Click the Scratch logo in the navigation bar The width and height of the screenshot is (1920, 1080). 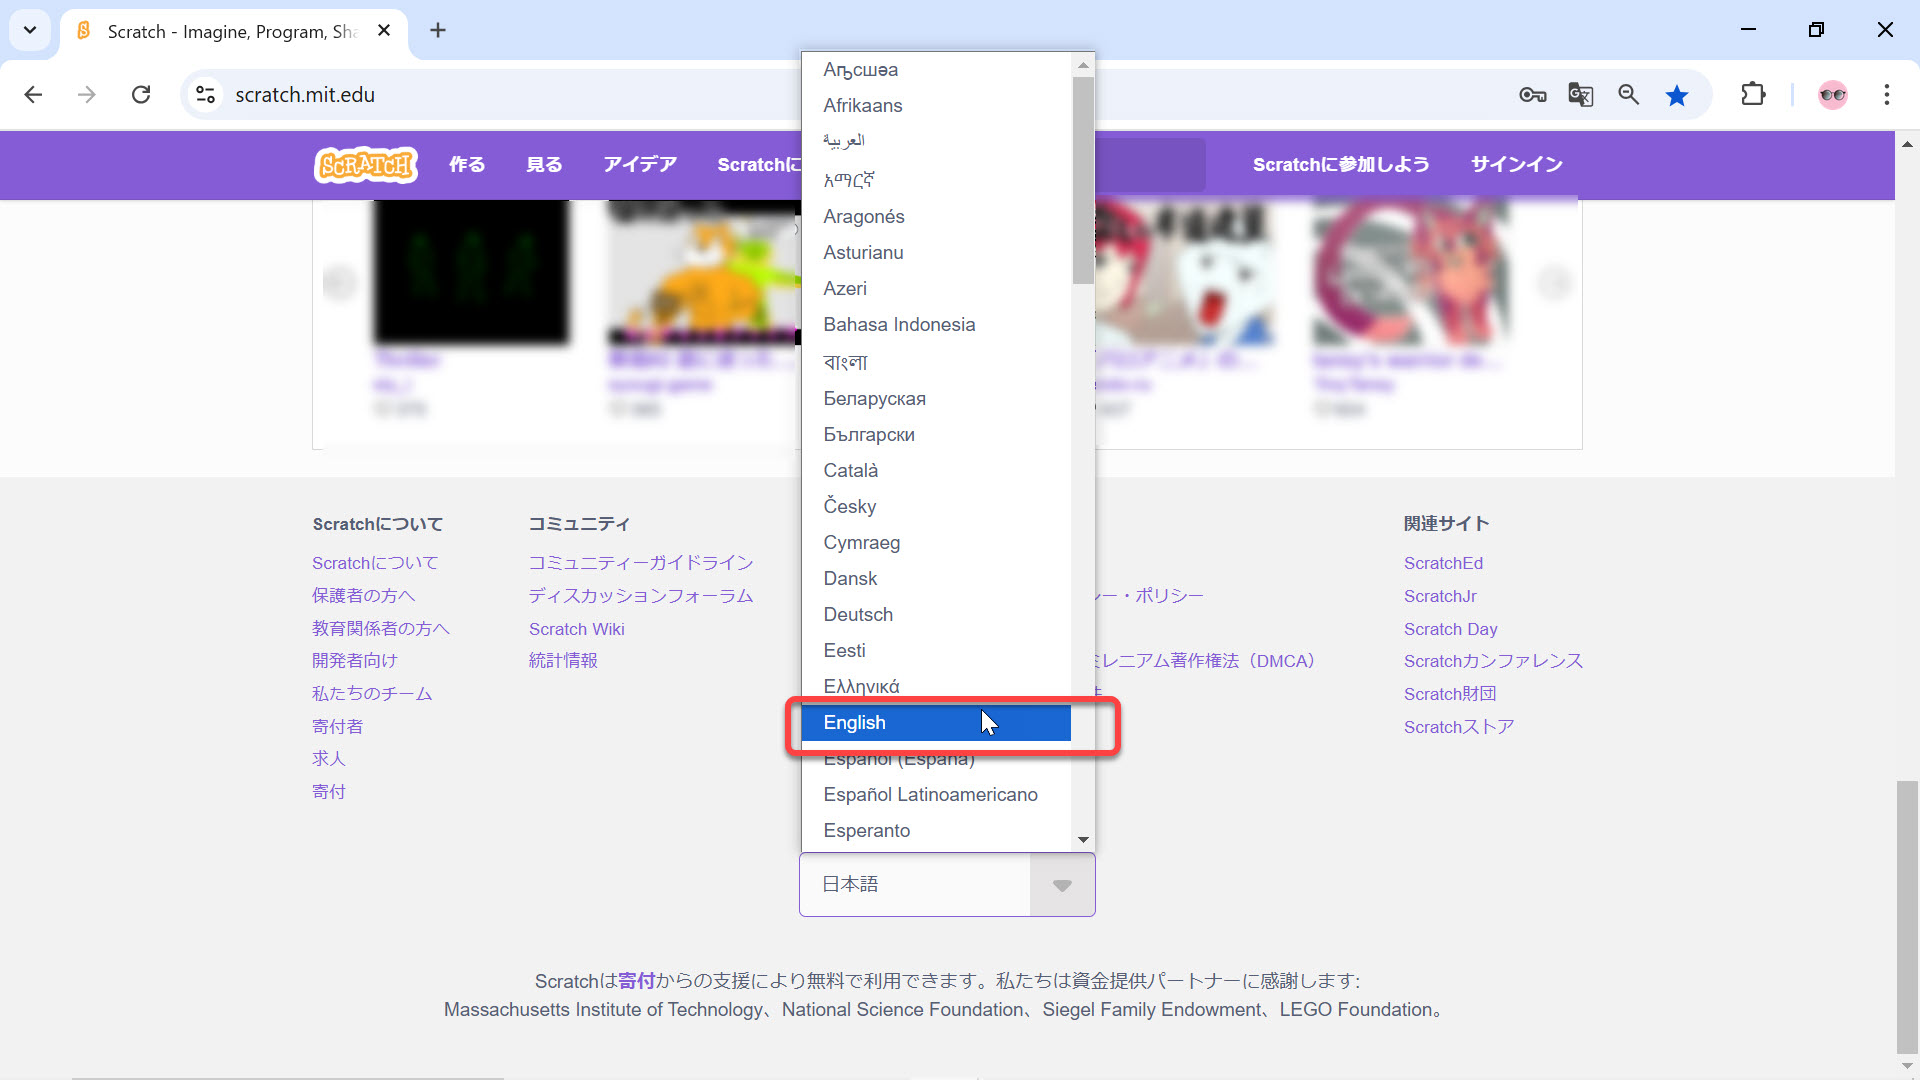tap(366, 164)
